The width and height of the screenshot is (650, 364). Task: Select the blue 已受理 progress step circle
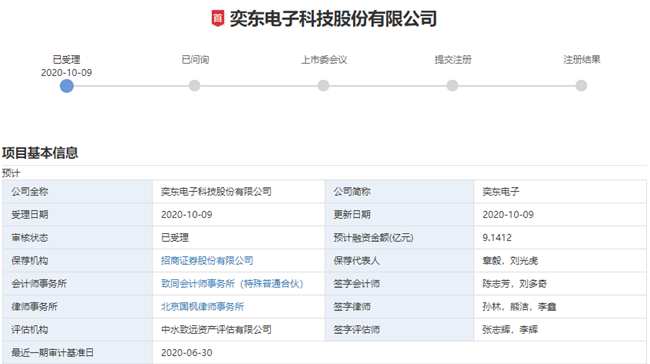pos(66,86)
